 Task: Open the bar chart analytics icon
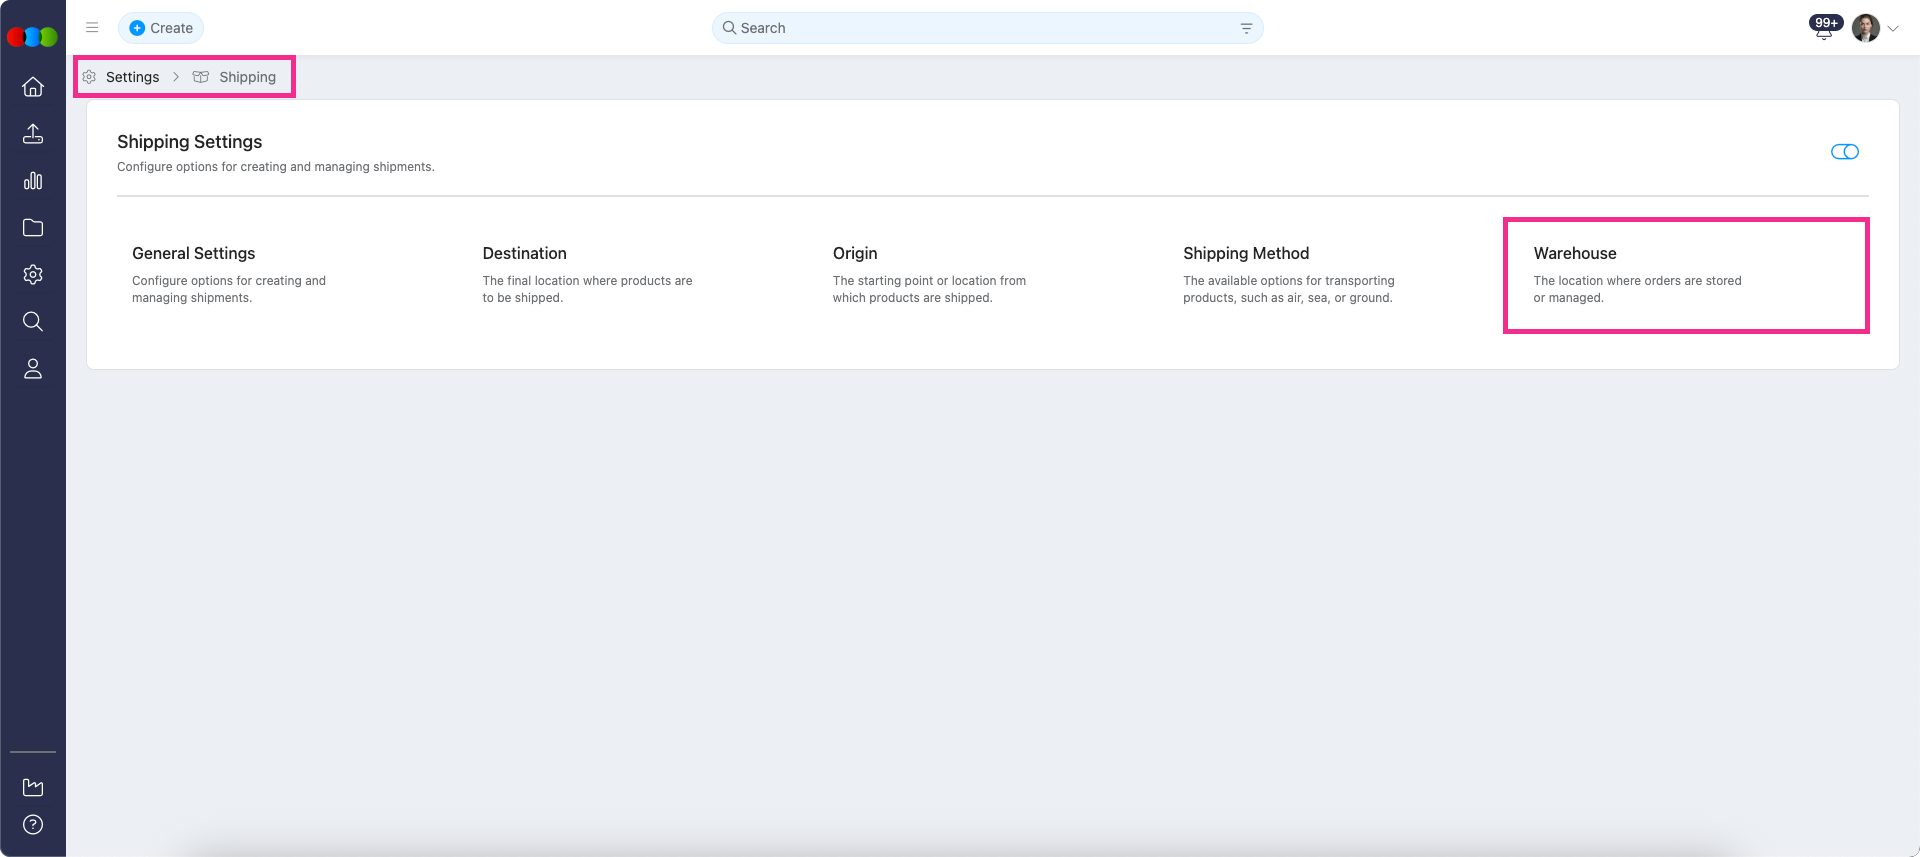point(33,181)
